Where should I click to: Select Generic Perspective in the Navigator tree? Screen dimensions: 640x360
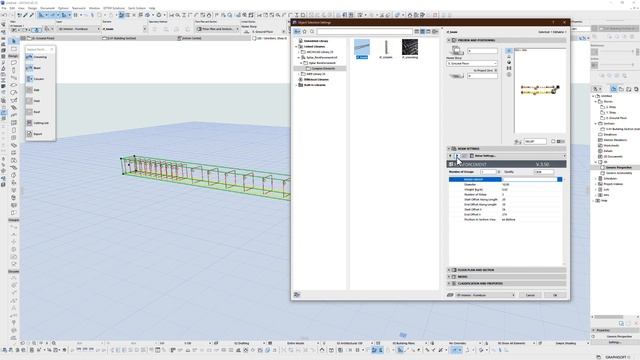(618, 167)
